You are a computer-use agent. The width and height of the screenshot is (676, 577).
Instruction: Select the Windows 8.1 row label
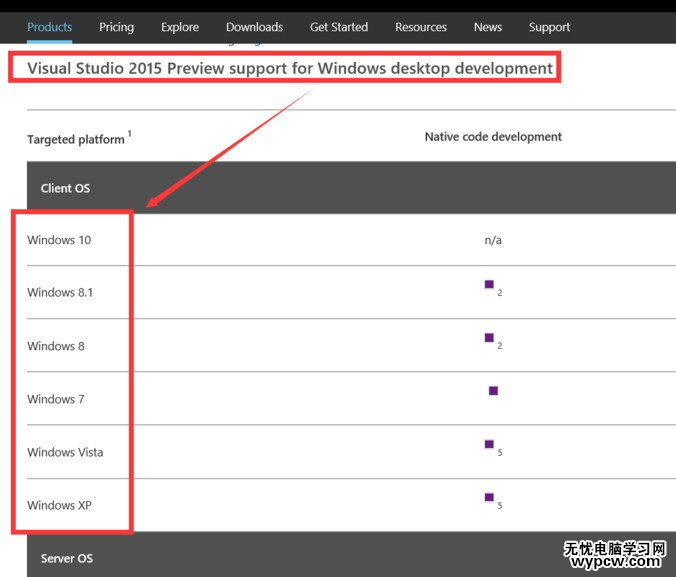[x=60, y=292]
